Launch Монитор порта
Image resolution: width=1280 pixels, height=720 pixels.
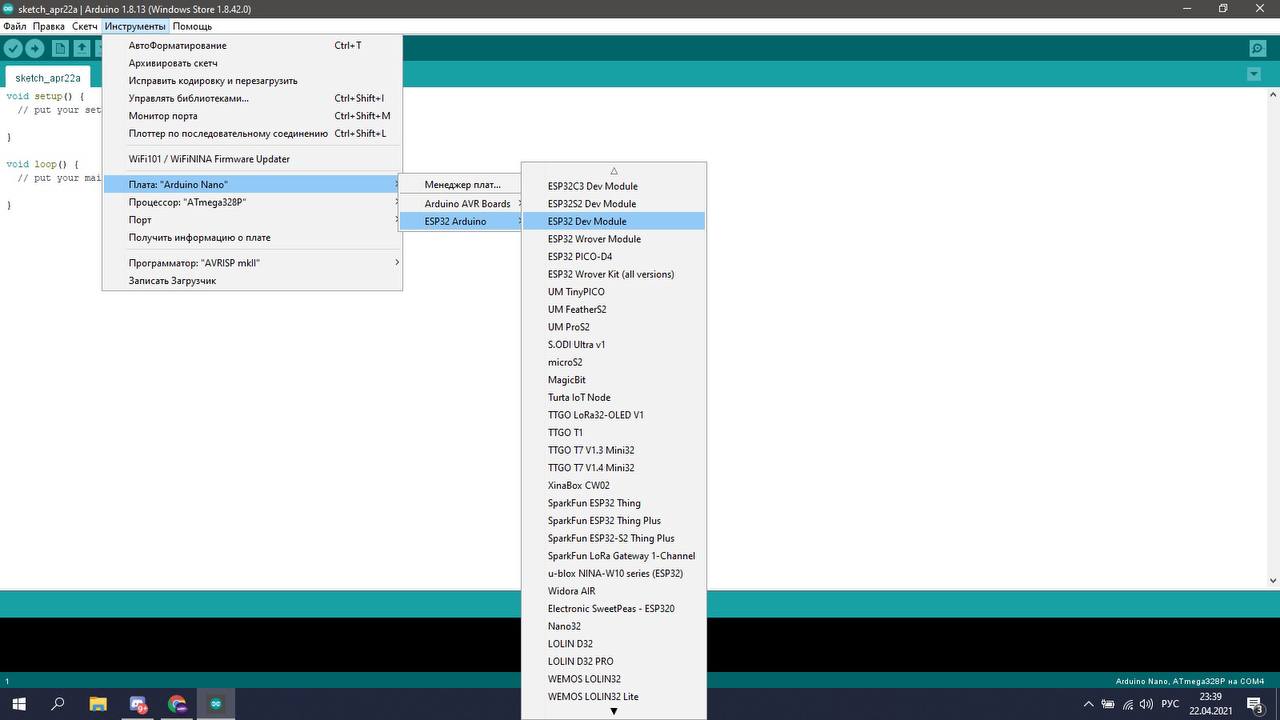click(252, 116)
